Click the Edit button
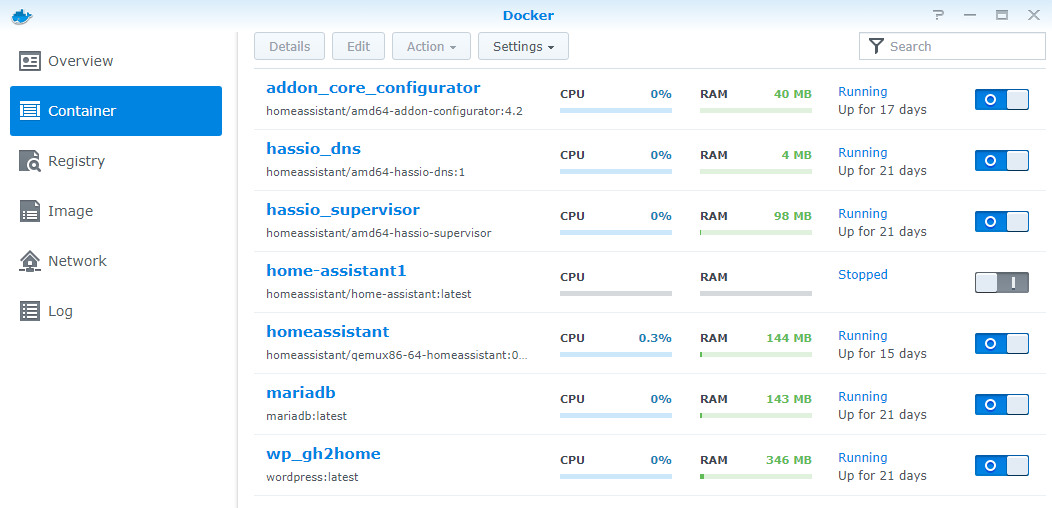The image size is (1052, 508). point(358,46)
